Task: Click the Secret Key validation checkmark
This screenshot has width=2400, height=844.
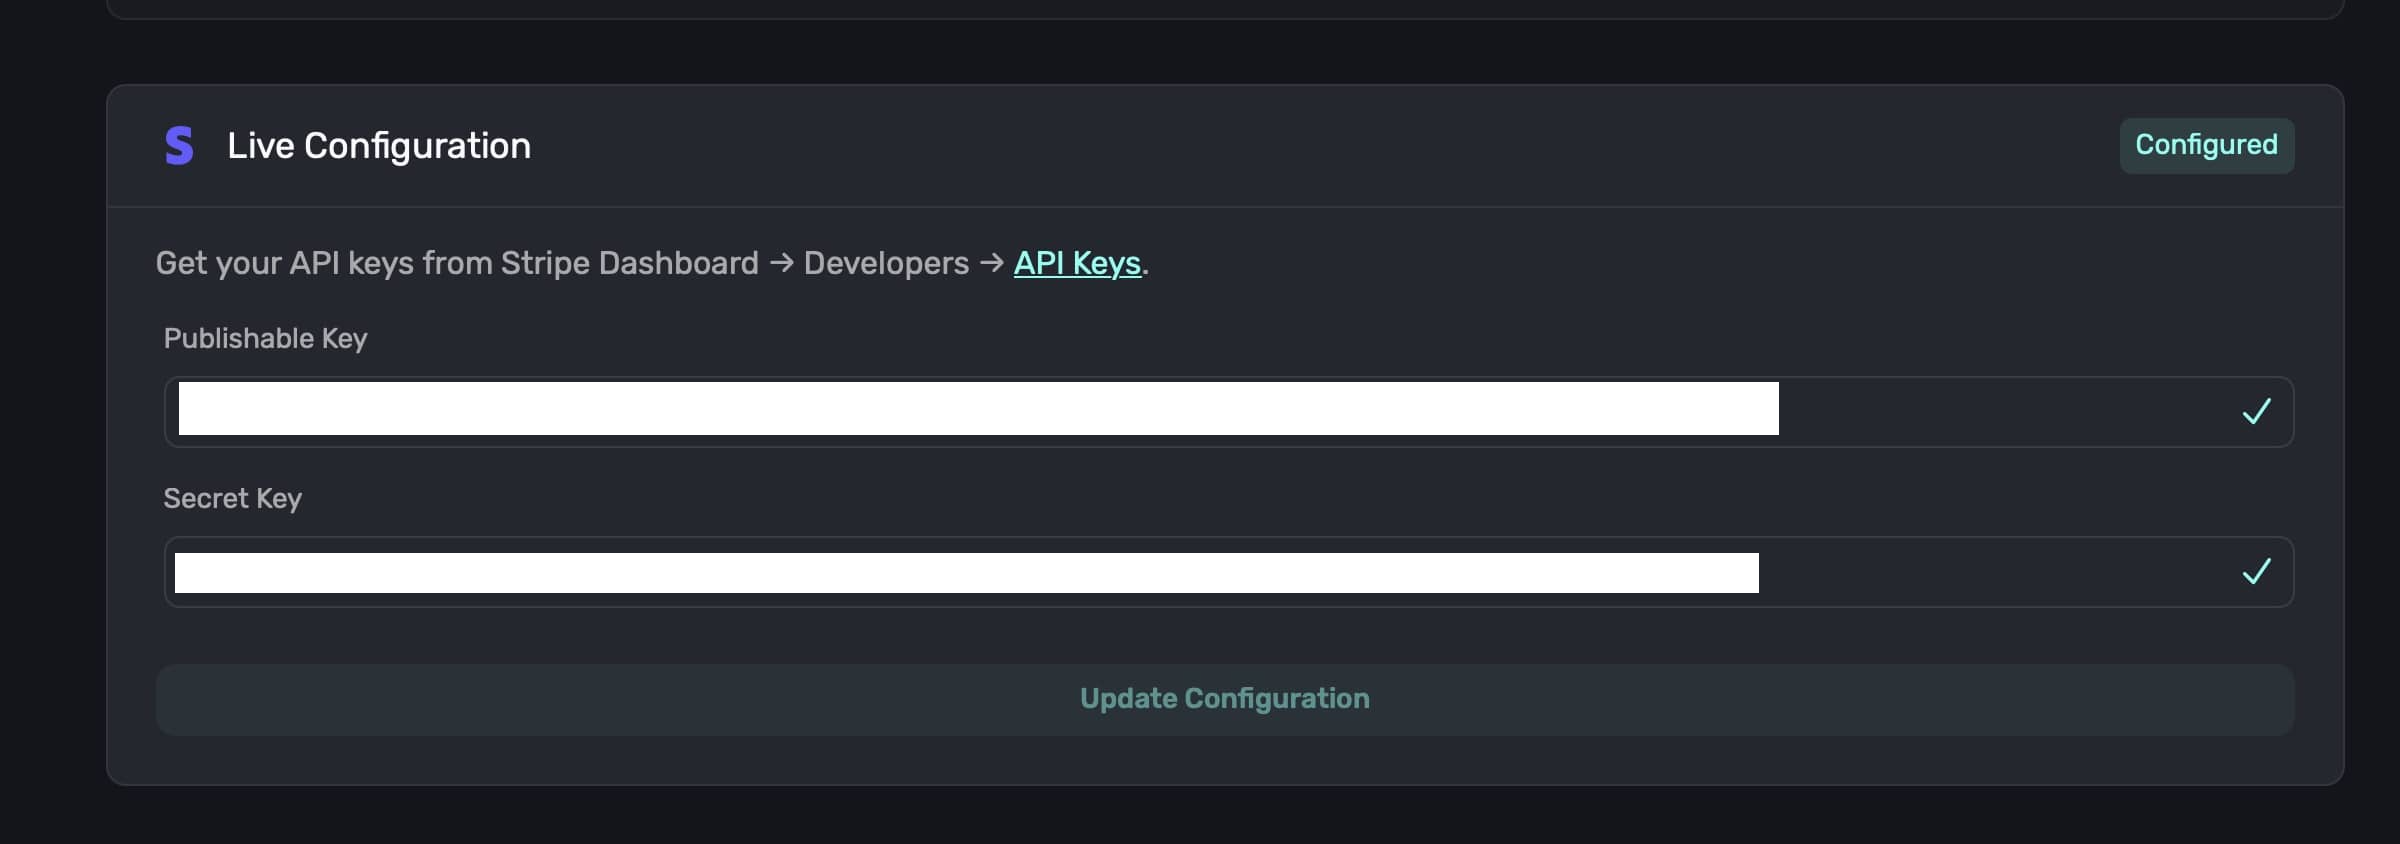Action: [2256, 571]
